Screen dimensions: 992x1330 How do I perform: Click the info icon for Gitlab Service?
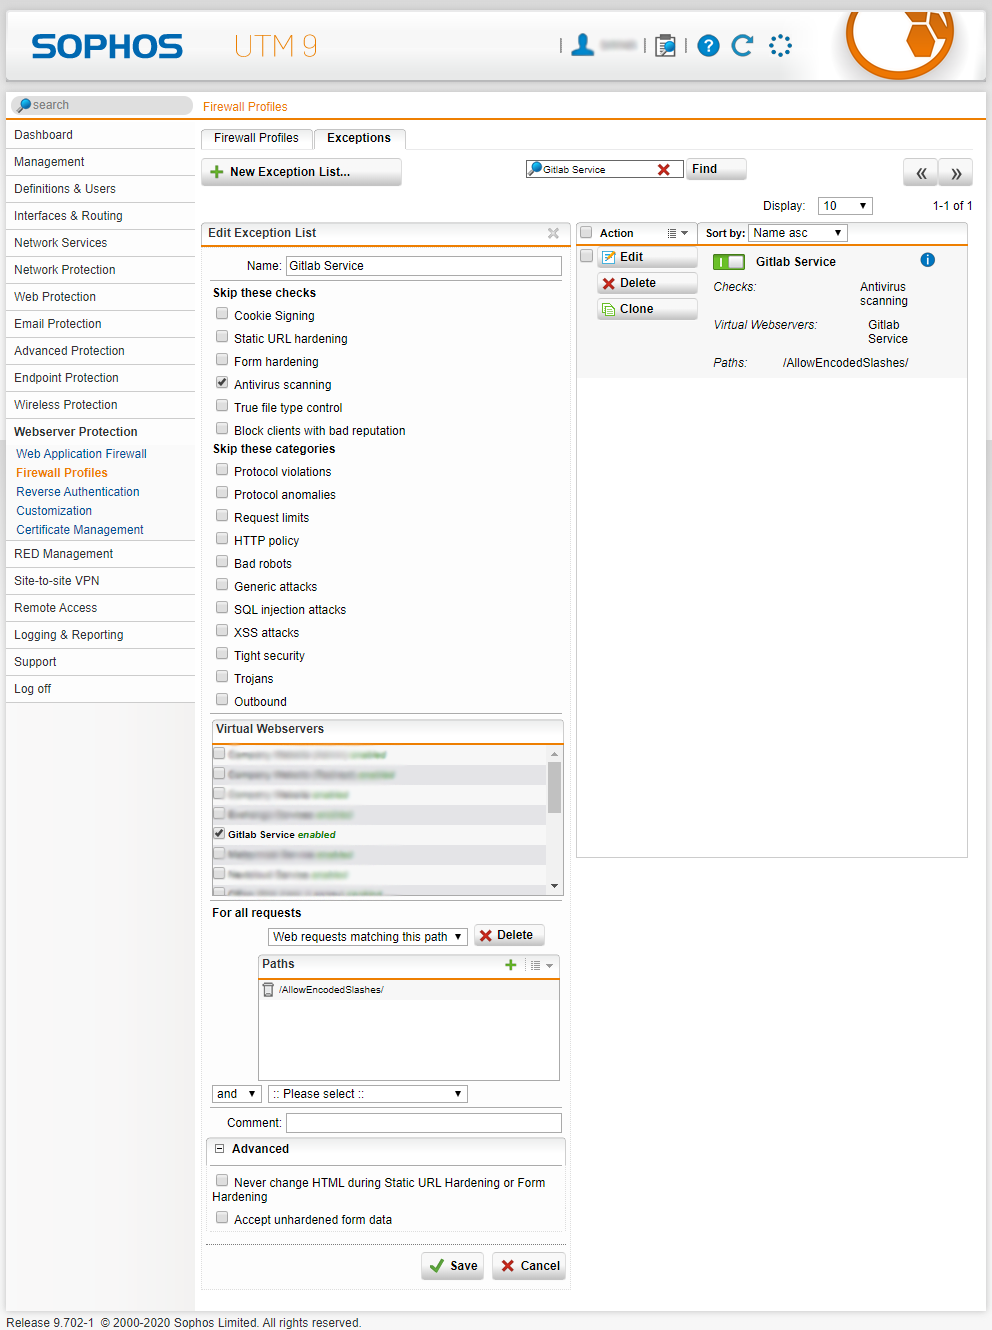pyautogui.click(x=927, y=260)
